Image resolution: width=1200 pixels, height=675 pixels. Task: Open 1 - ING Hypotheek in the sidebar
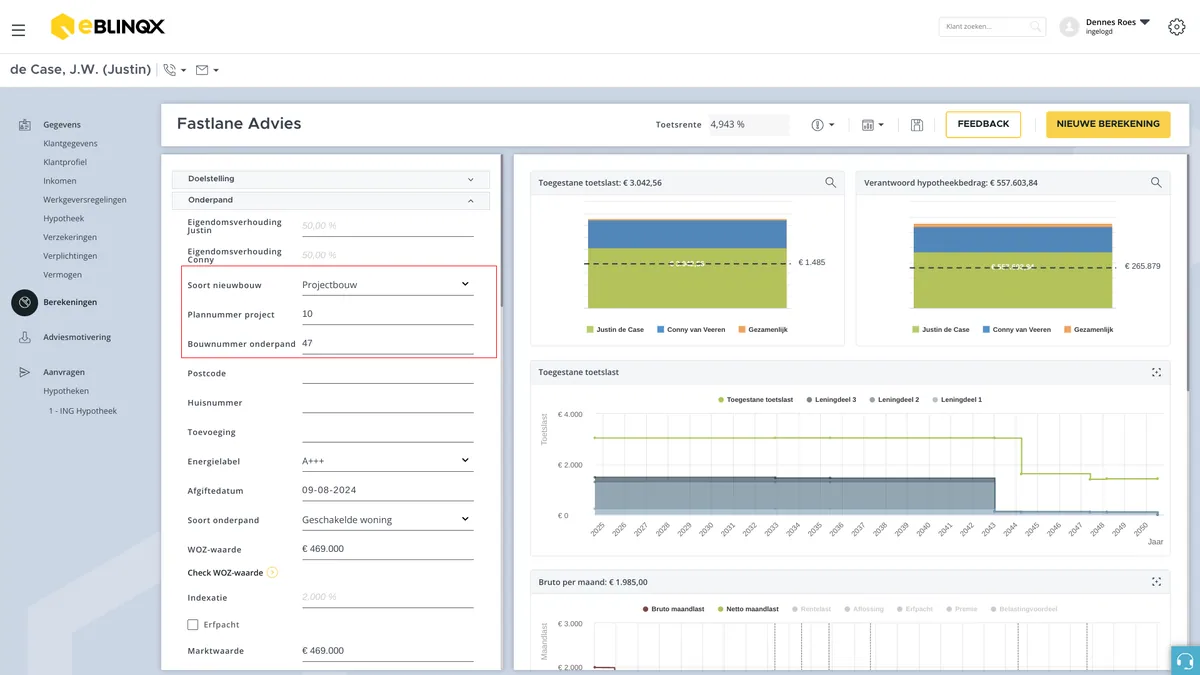click(83, 411)
